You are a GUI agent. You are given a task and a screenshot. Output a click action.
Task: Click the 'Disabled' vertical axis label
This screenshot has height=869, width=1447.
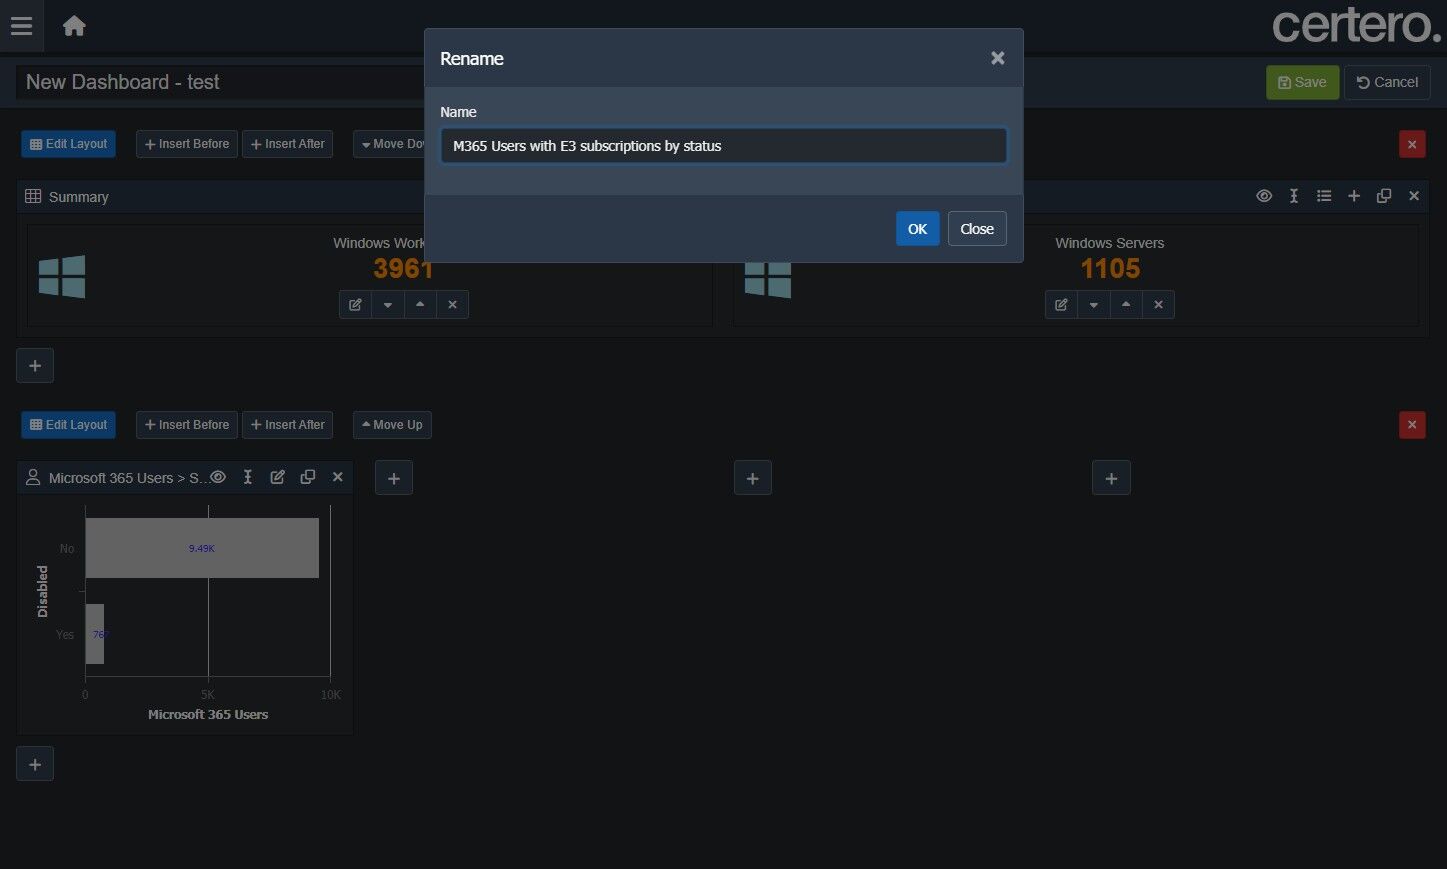click(42, 591)
